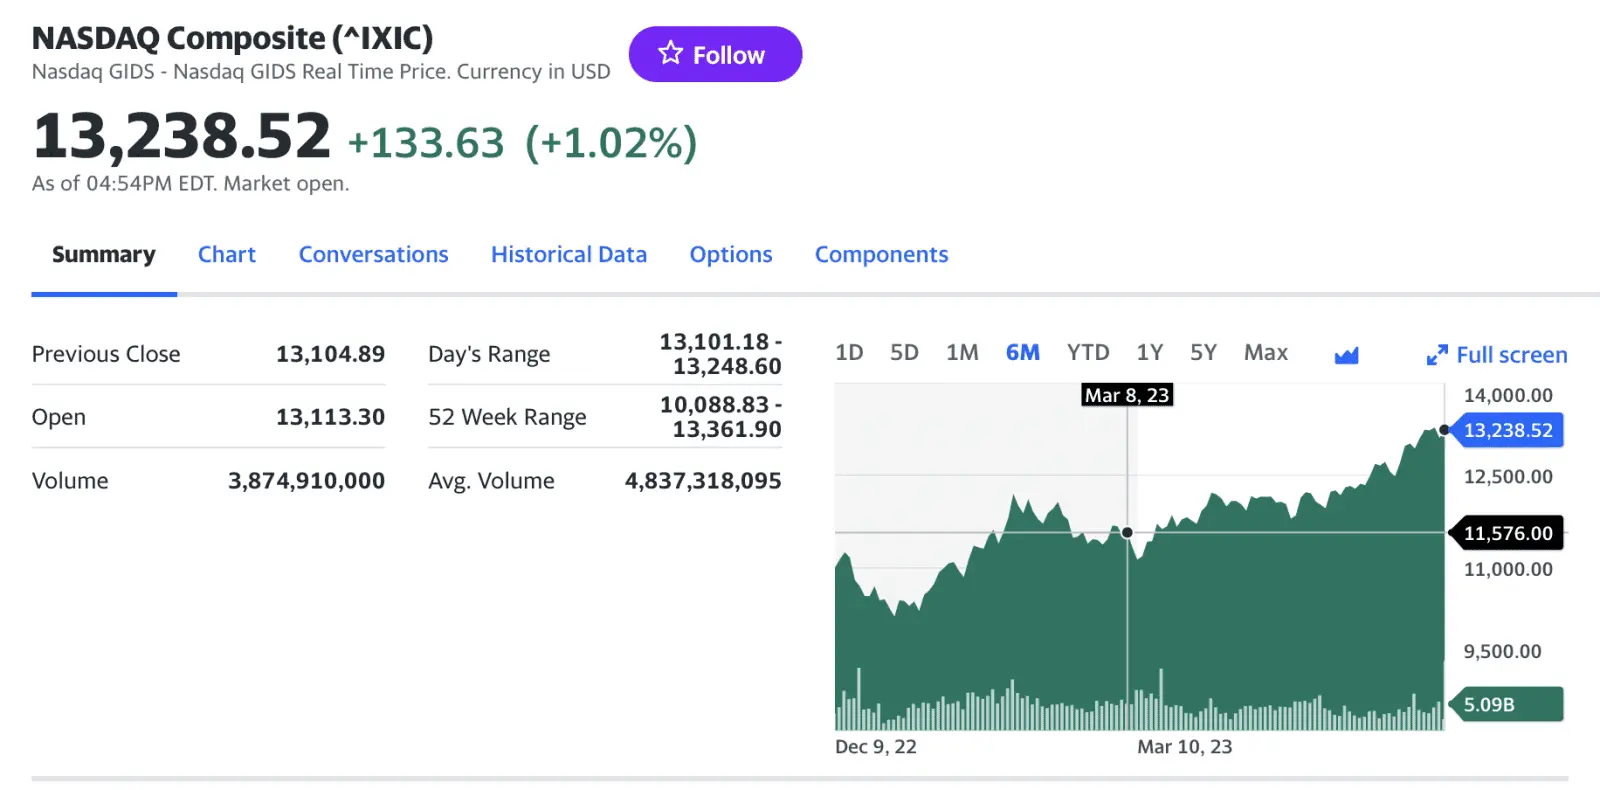Open the Chart tab
Image resolution: width=1600 pixels, height=790 pixels.
[226, 255]
